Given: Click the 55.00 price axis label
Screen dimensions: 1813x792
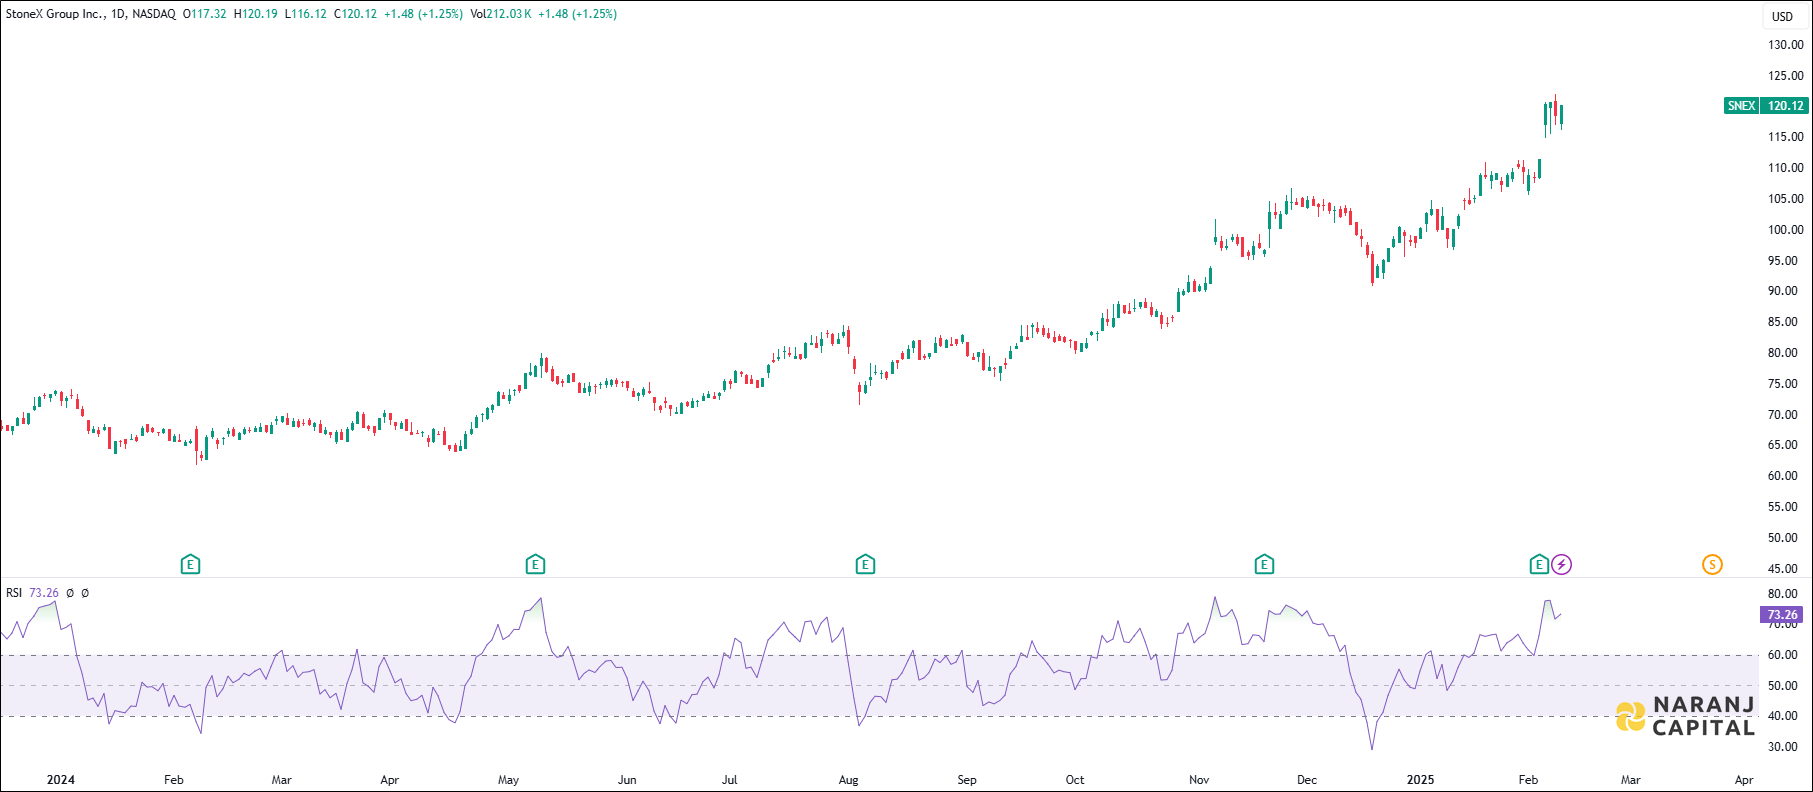Looking at the screenshot, I should tap(1783, 507).
